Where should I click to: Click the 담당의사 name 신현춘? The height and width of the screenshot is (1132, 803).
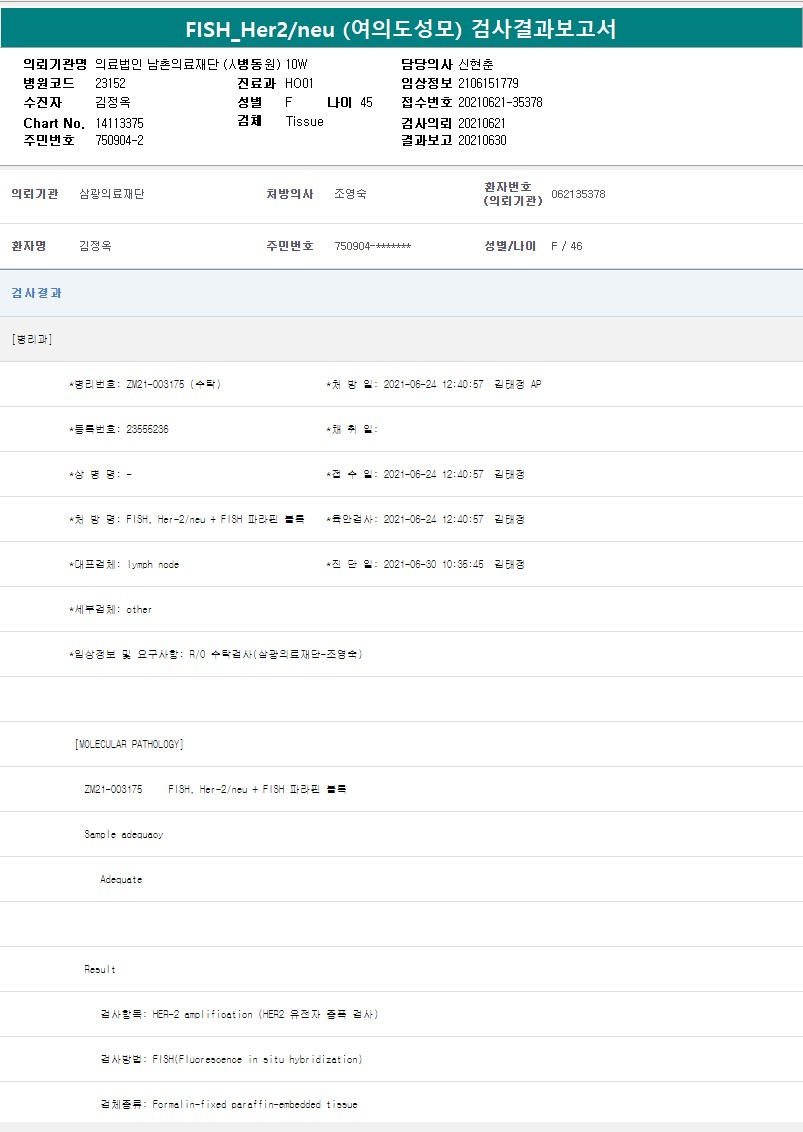point(476,64)
